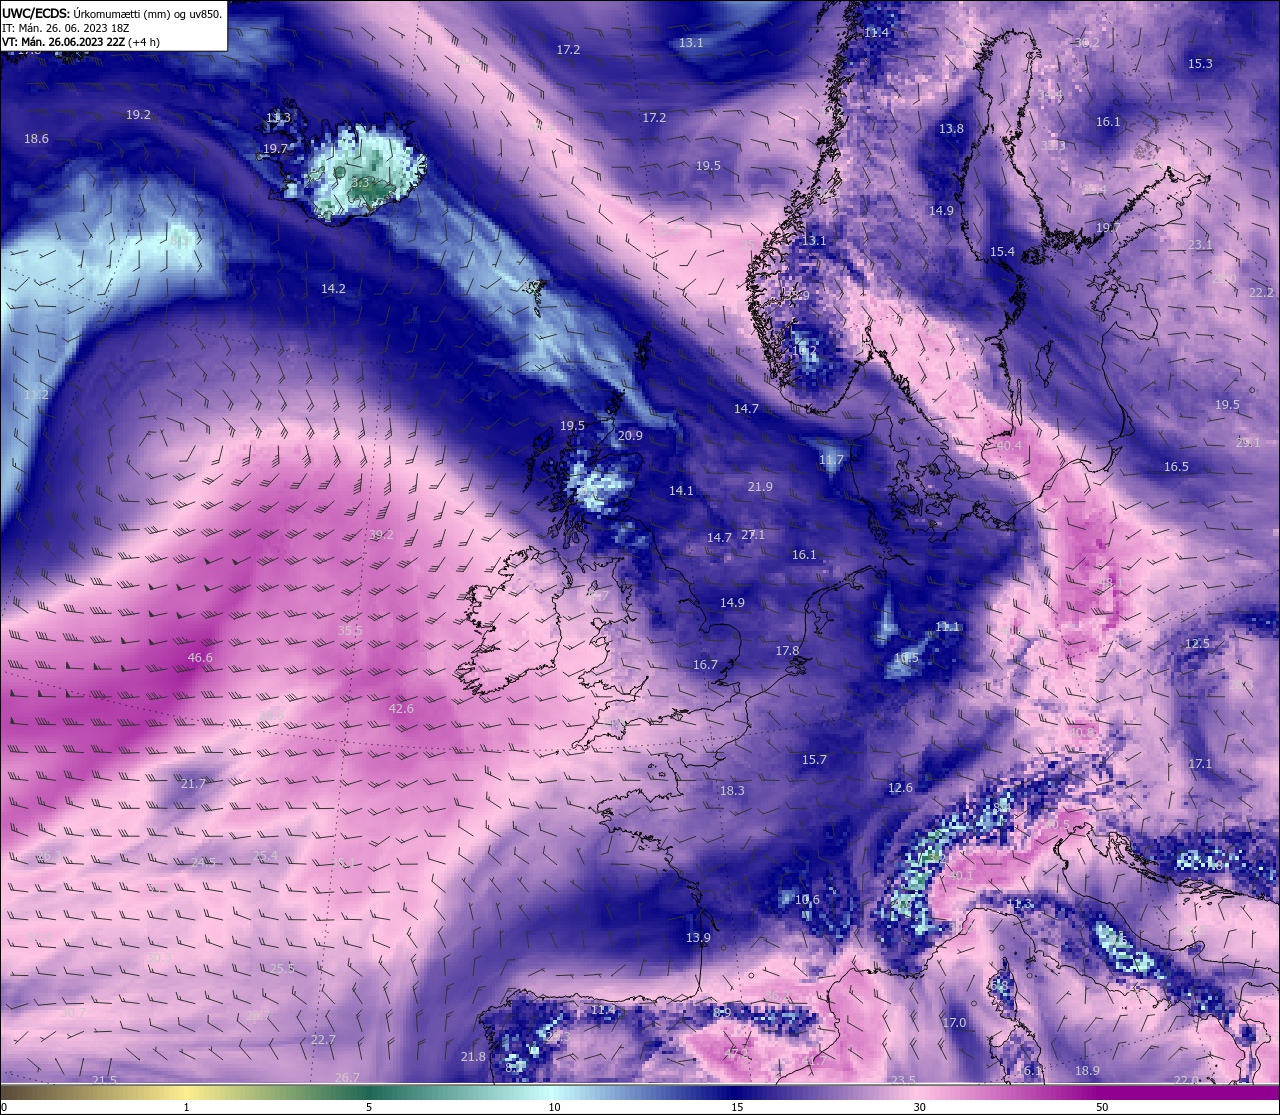
Task: Click the colour scale label '30'
Action: 919,1107
